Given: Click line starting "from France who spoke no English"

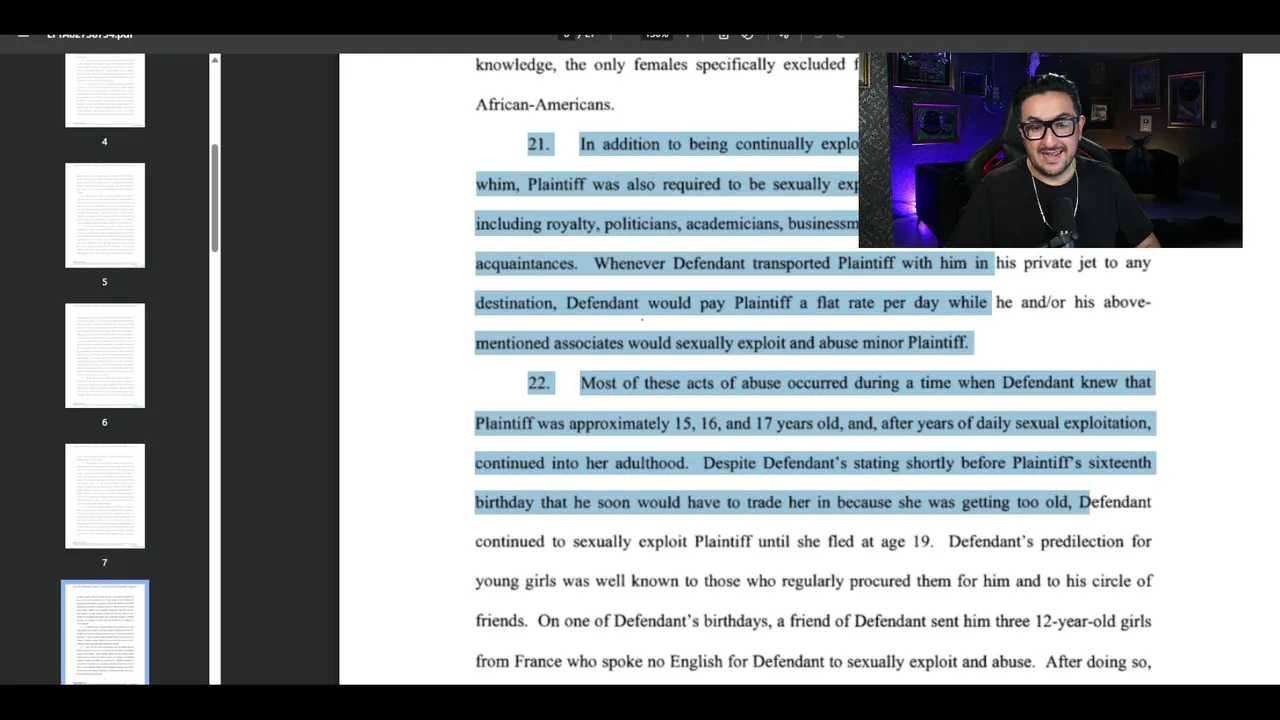Looking at the screenshot, I should 813,662.
